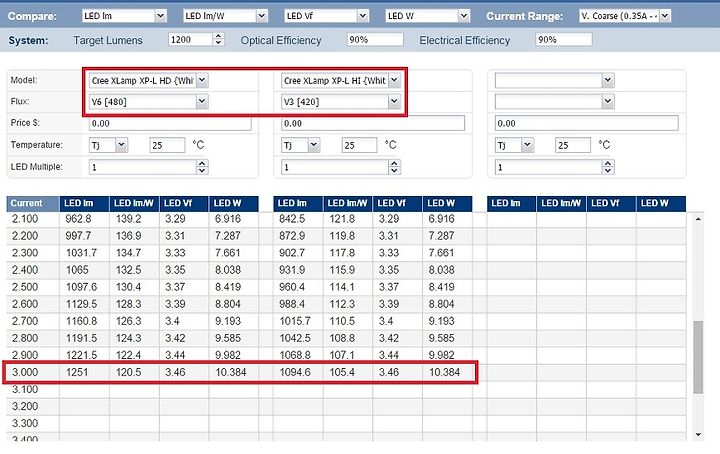720x454 pixels.
Task: Edit temperature value 25 for third LED
Action: 573,146
